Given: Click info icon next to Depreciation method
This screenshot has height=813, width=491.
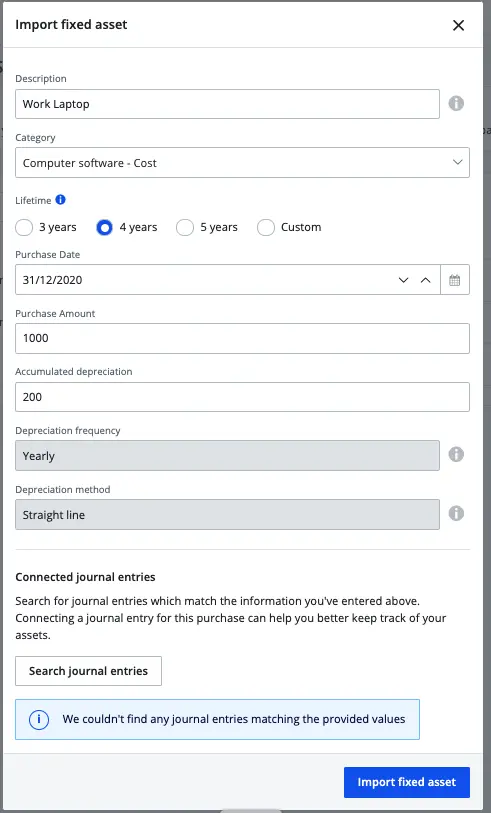Looking at the screenshot, I should (456, 513).
